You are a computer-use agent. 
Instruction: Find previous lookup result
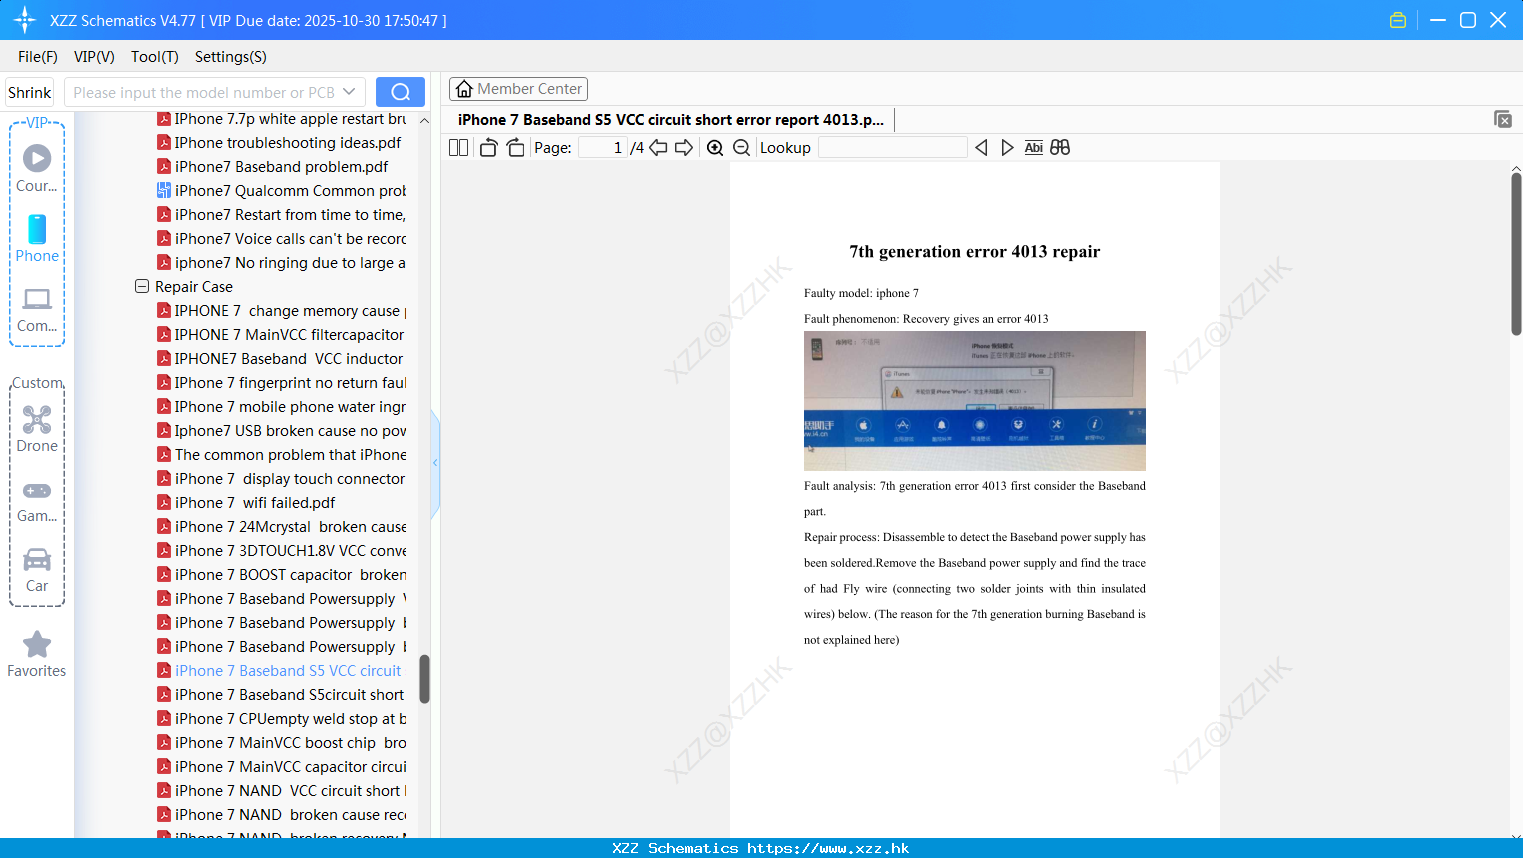(x=981, y=147)
